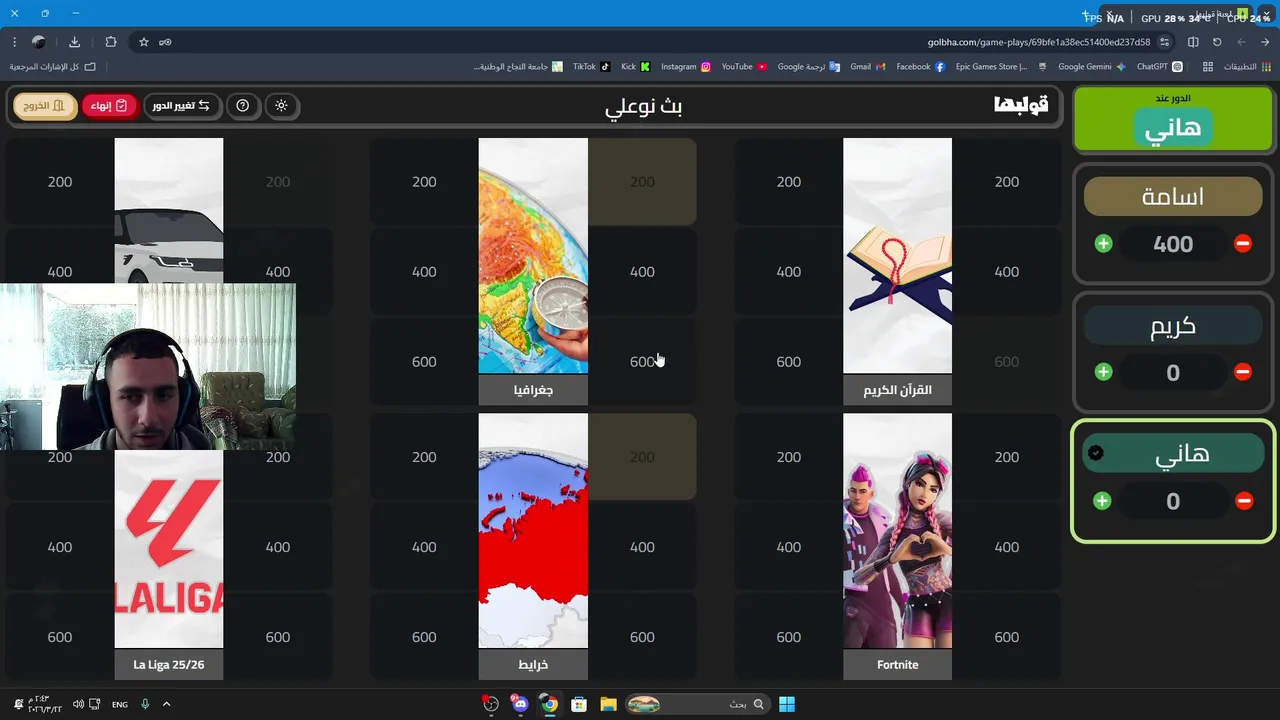1280x720 pixels.
Task: Add points to اسامة with the green plus
Action: [1103, 243]
